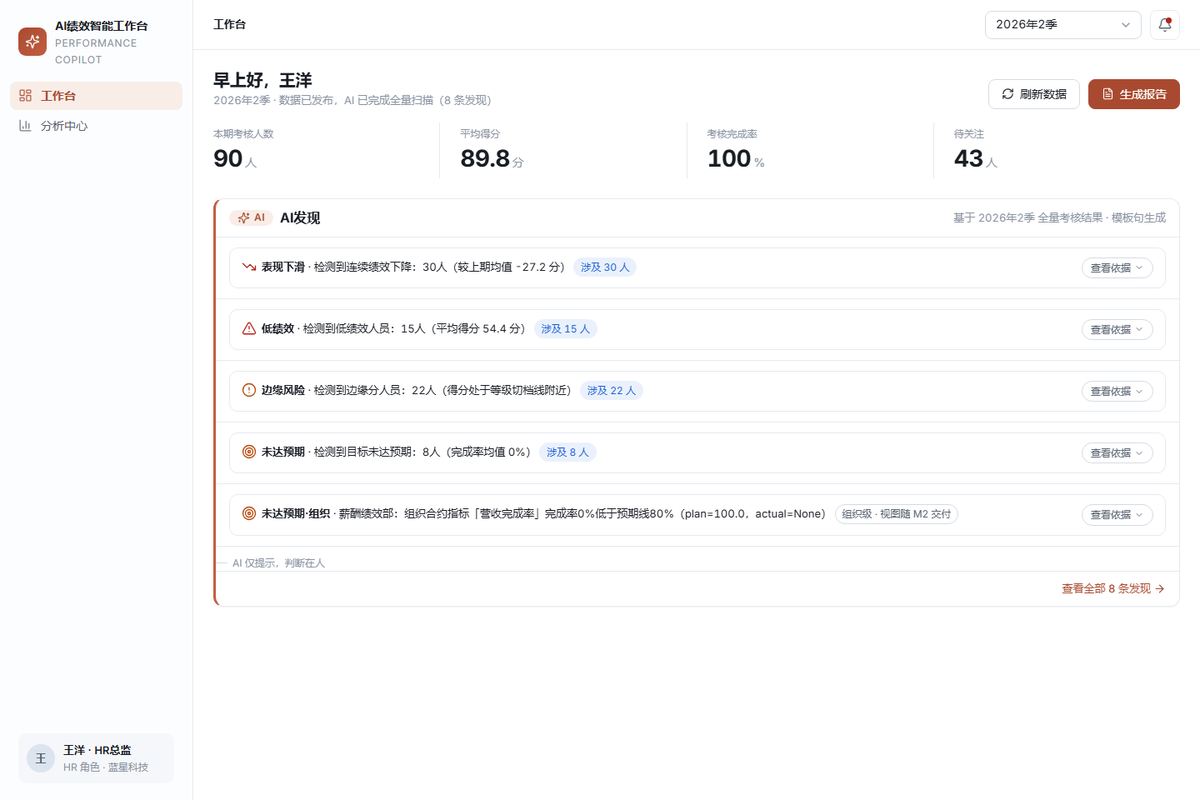Click the 组织级 · 视图随 M2 交付 tag
The width and height of the screenshot is (1200, 800).
(x=896, y=514)
